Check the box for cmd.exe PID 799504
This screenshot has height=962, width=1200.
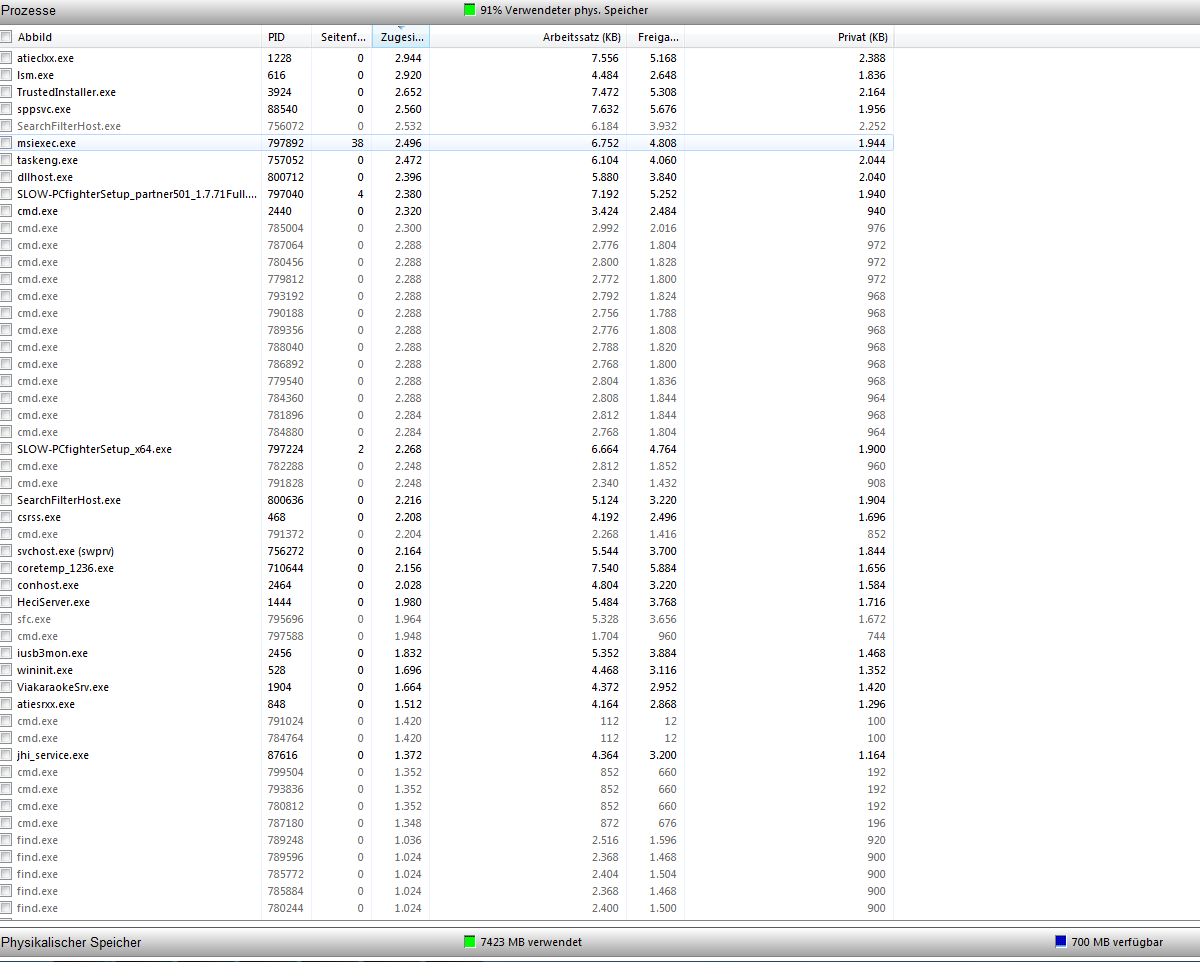6,772
